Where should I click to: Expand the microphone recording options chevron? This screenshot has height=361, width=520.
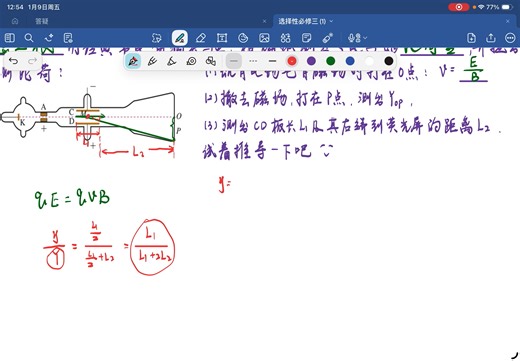[365, 38]
